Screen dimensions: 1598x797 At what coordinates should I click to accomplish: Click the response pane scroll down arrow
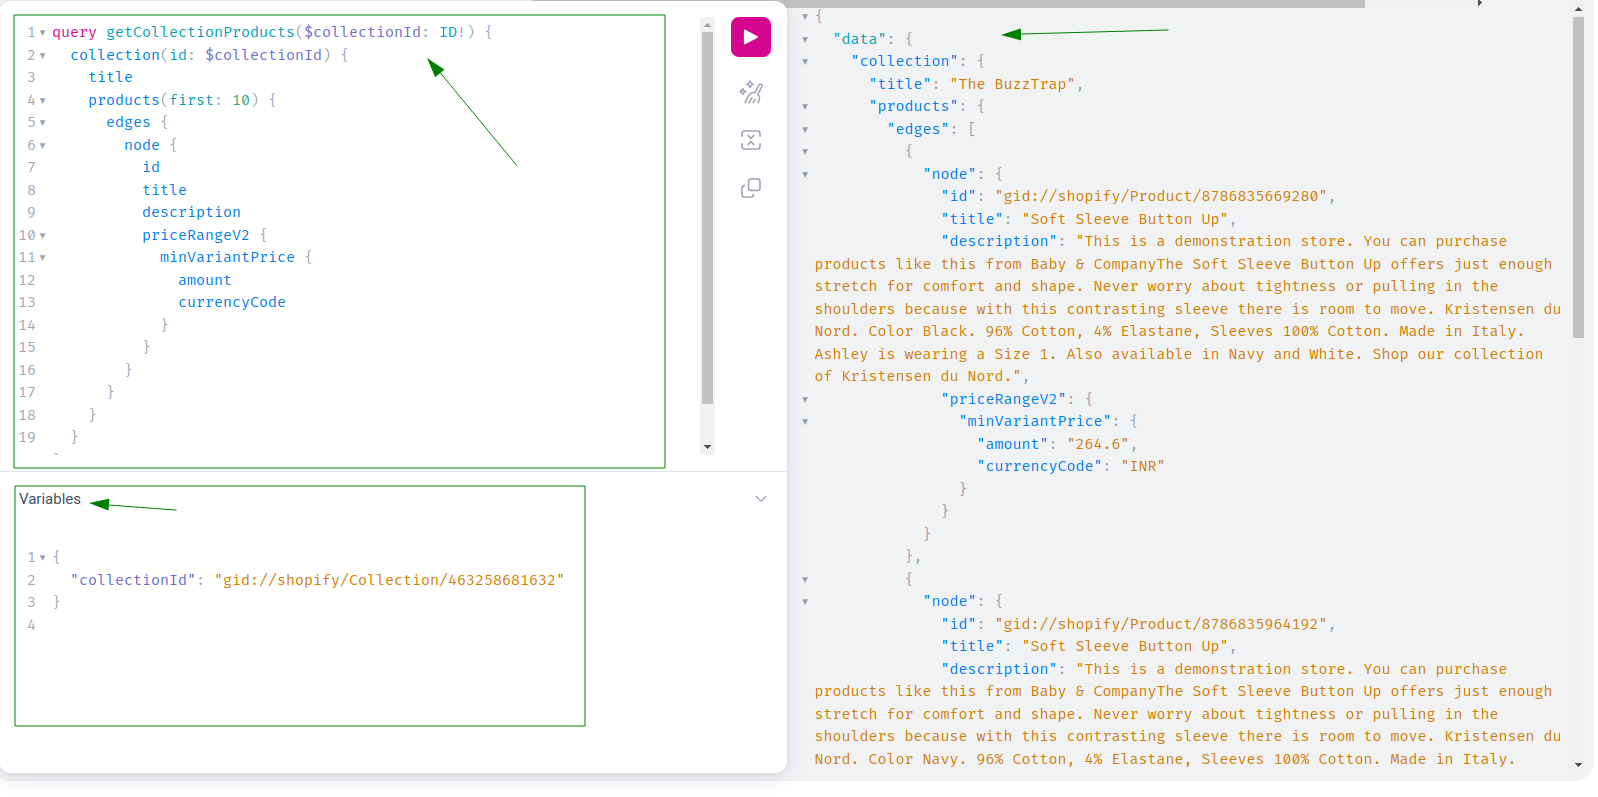coord(1578,765)
